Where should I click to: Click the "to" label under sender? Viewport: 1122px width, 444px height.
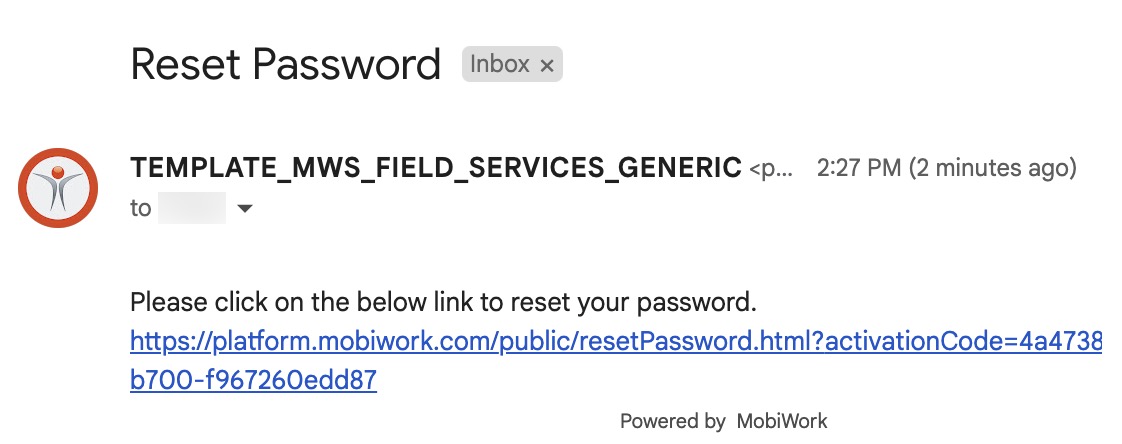click(x=140, y=209)
